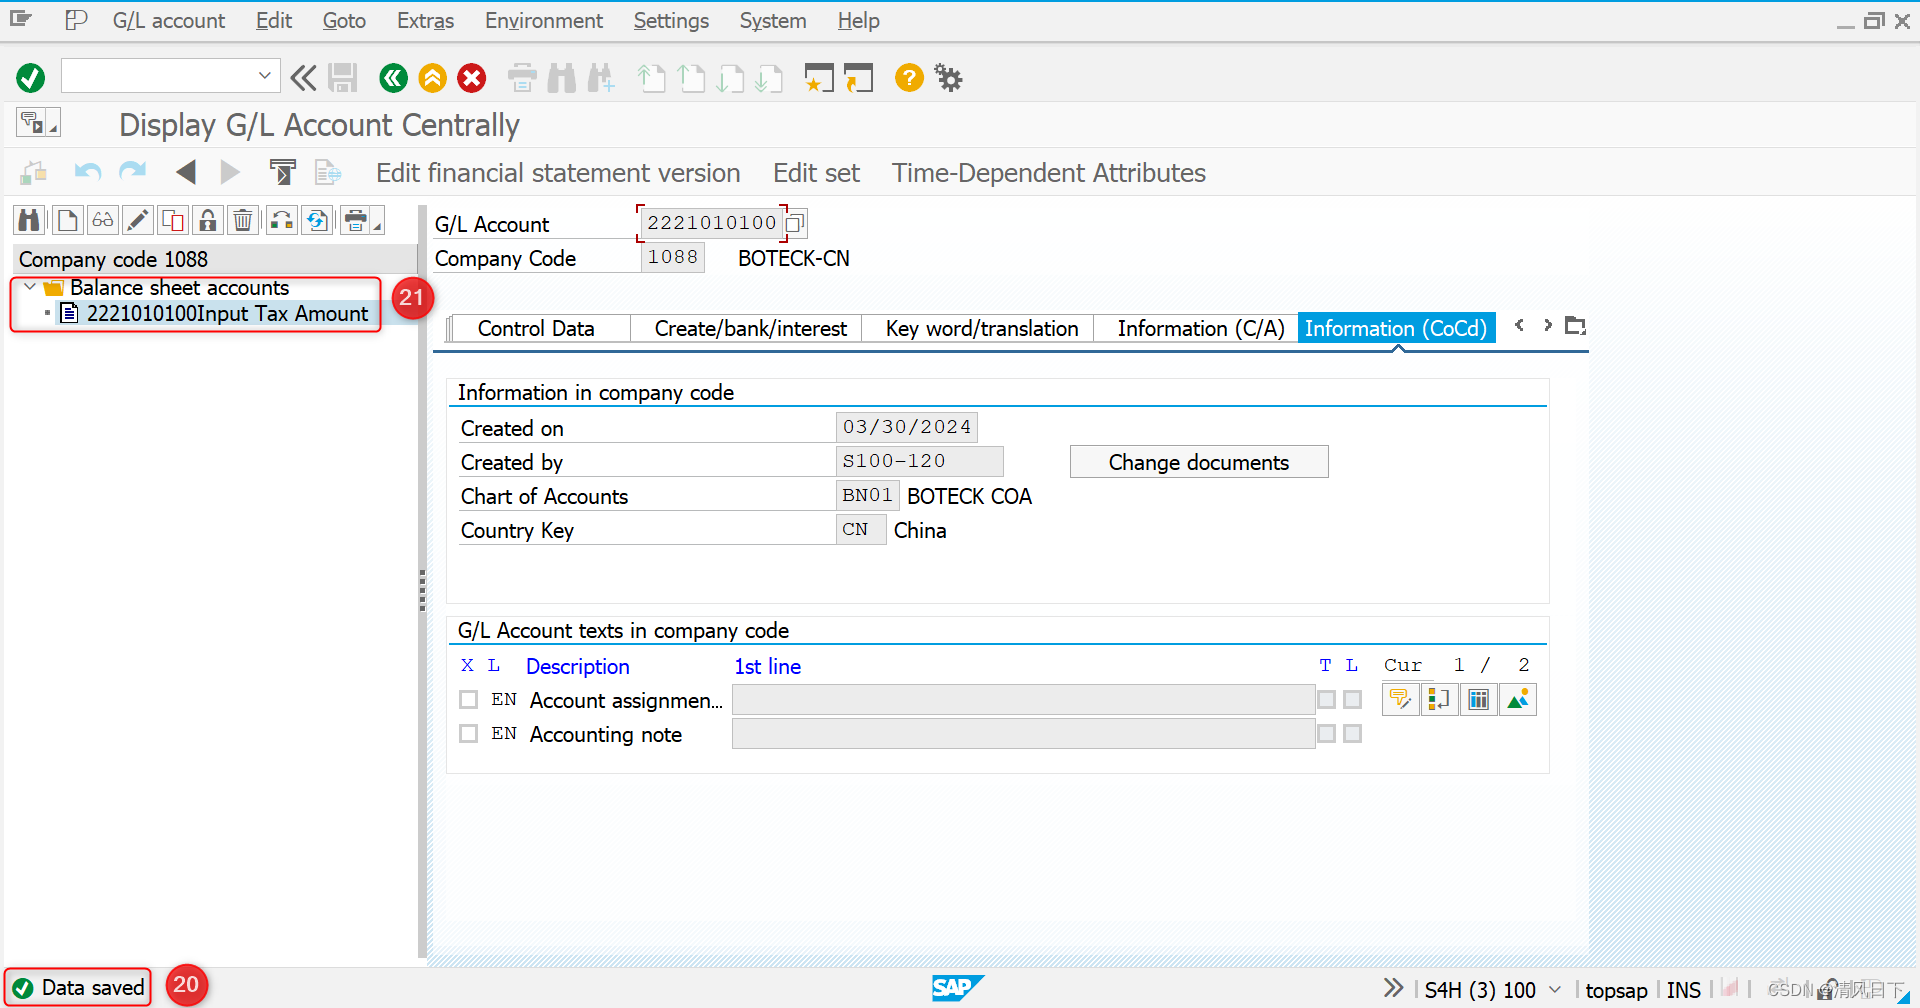Switch to the Key word/translation tab

pos(982,328)
